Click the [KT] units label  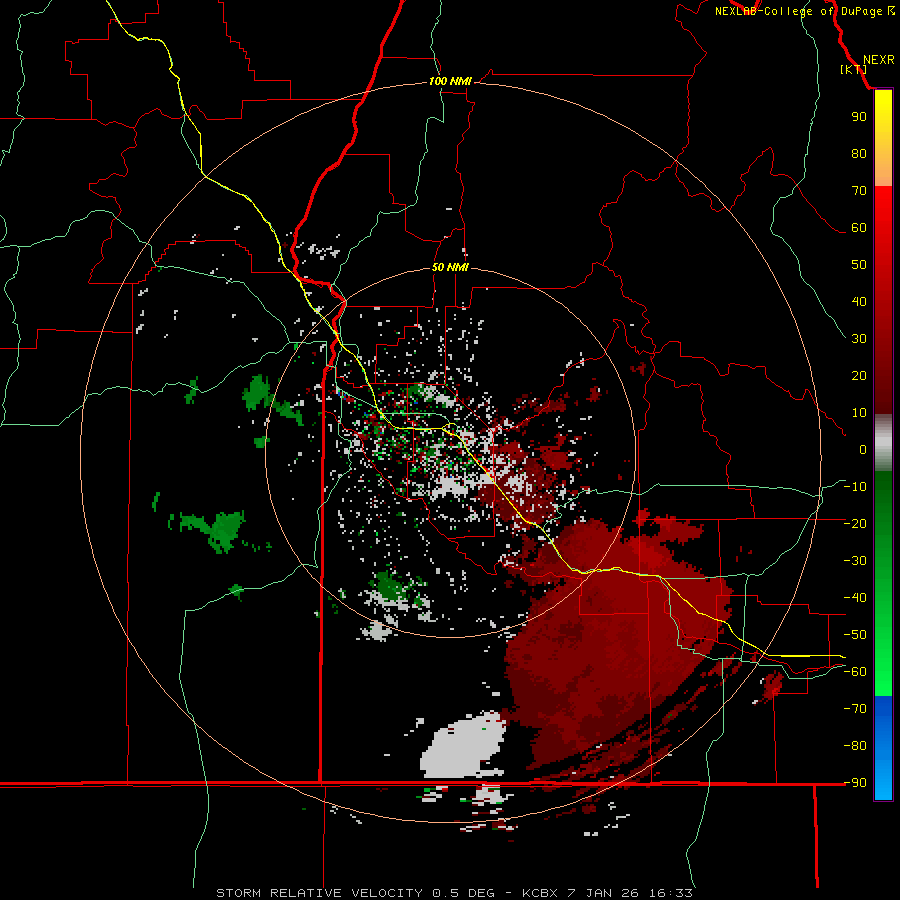click(x=853, y=69)
